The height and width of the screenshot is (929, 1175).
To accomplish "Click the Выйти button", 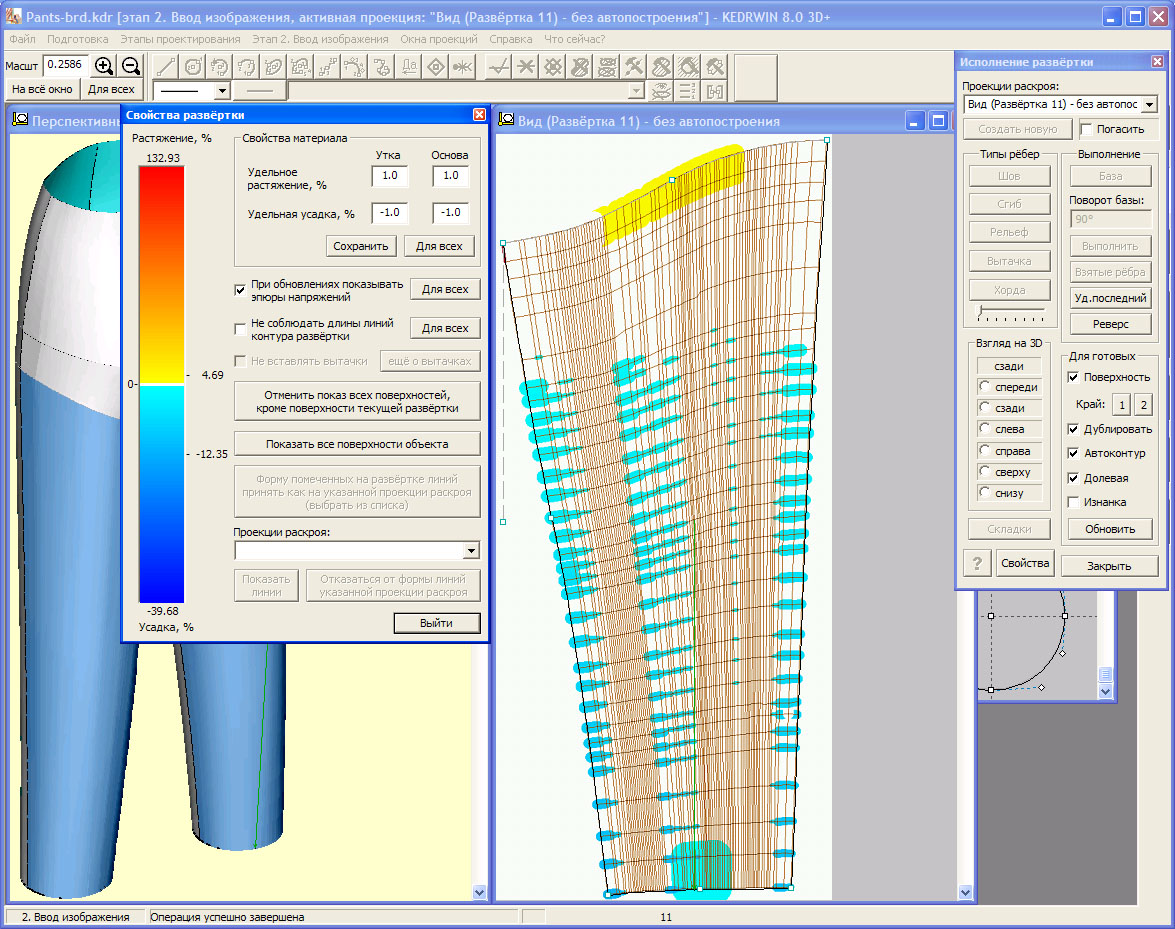I will point(437,623).
